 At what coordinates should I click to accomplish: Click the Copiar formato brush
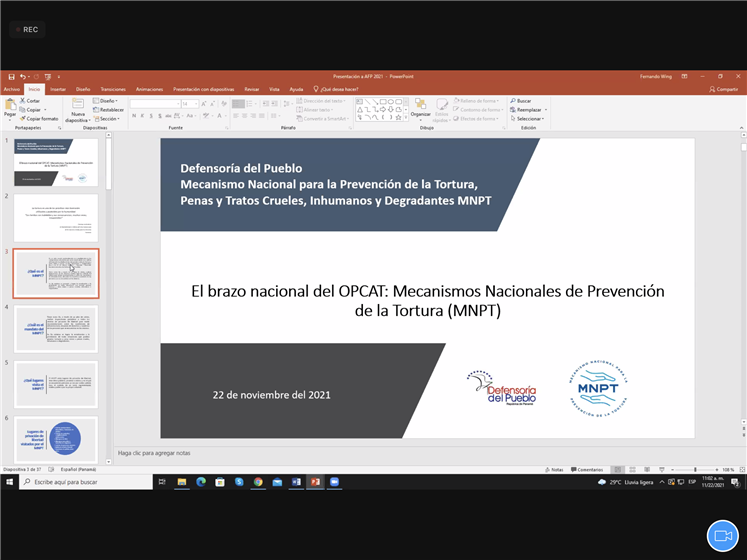(39, 119)
